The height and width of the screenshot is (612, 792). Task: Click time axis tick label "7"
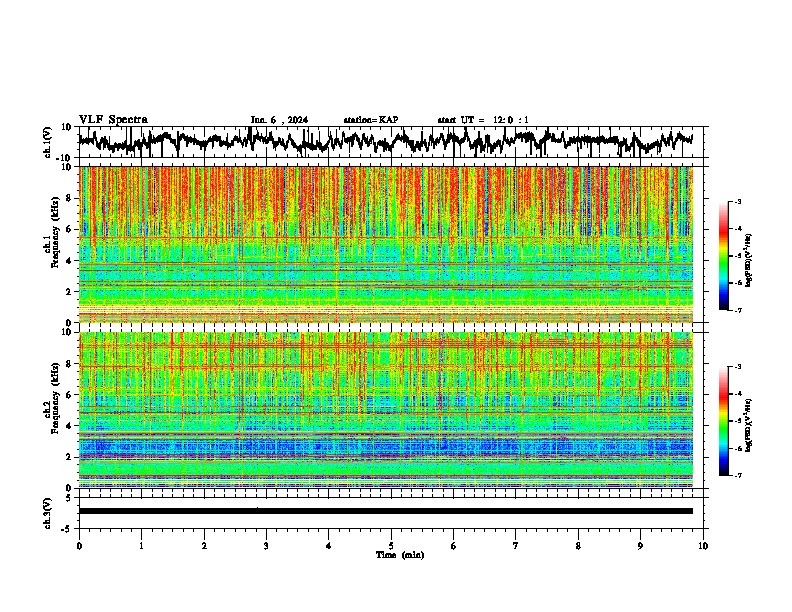516,545
